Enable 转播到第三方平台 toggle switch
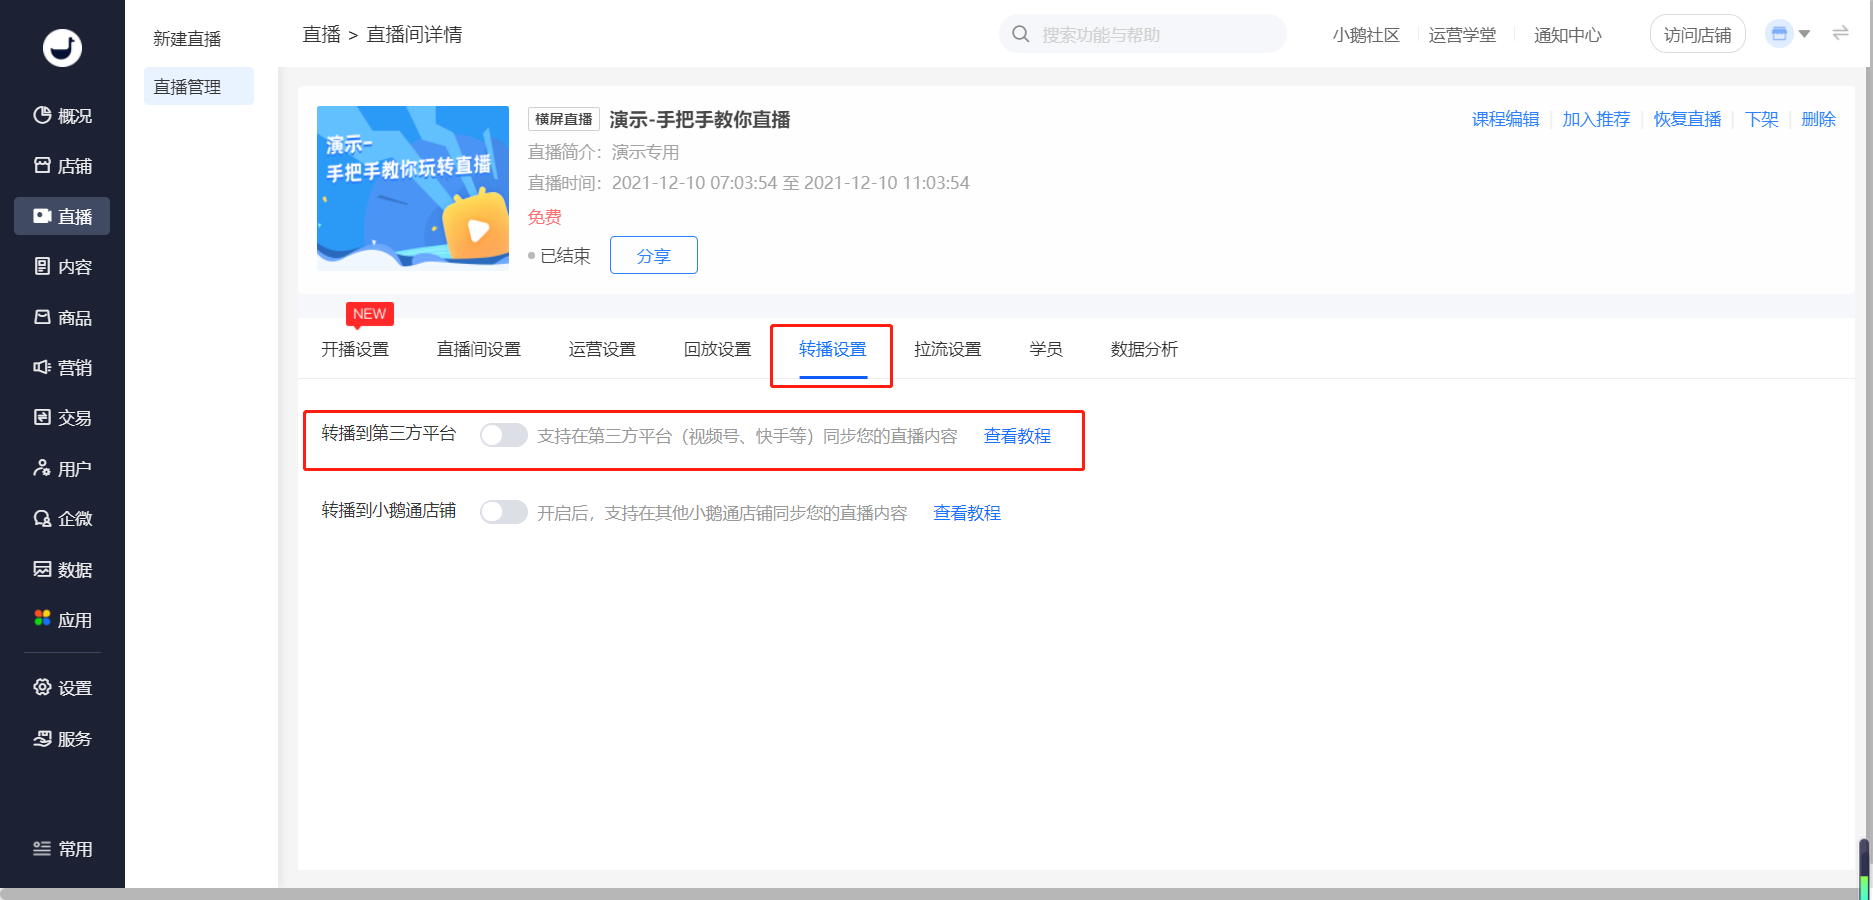Screen dimensions: 1873x900 point(503,435)
